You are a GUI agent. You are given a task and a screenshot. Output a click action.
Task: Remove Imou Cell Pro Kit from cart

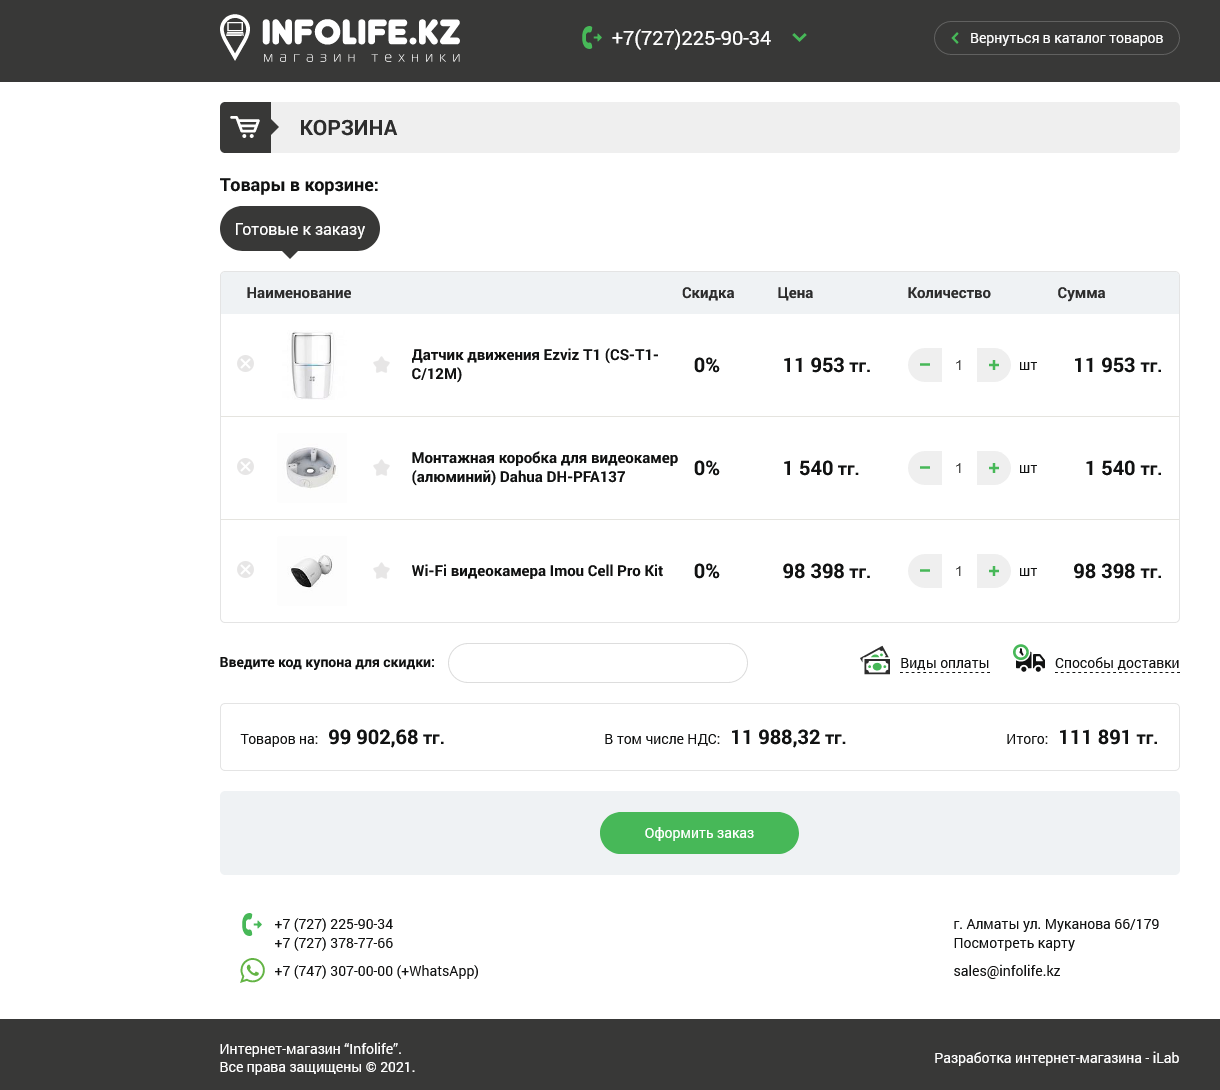(245, 570)
